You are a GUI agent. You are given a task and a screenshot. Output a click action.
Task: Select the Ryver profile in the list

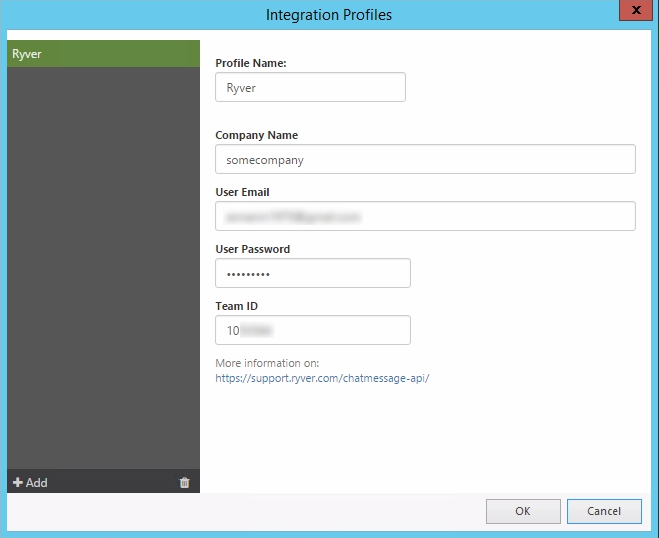pos(103,54)
